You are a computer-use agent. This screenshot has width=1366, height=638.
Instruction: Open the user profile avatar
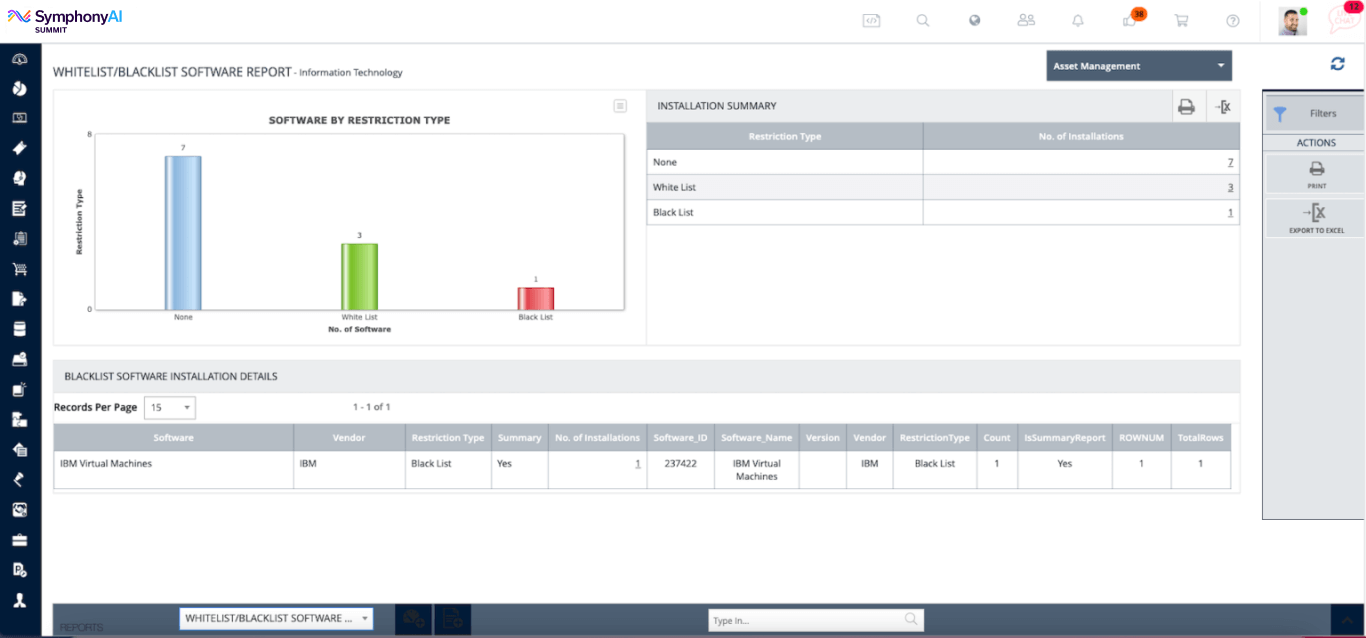pyautogui.click(x=1292, y=21)
